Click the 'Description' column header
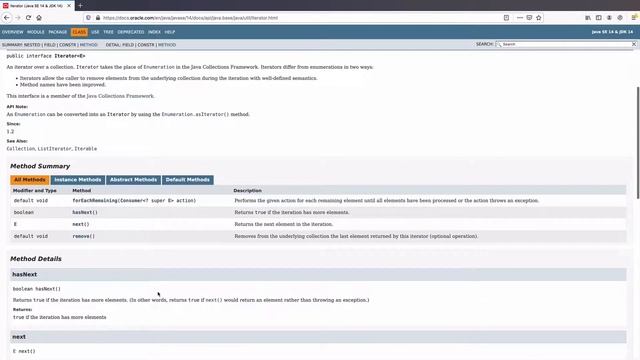 247,191
